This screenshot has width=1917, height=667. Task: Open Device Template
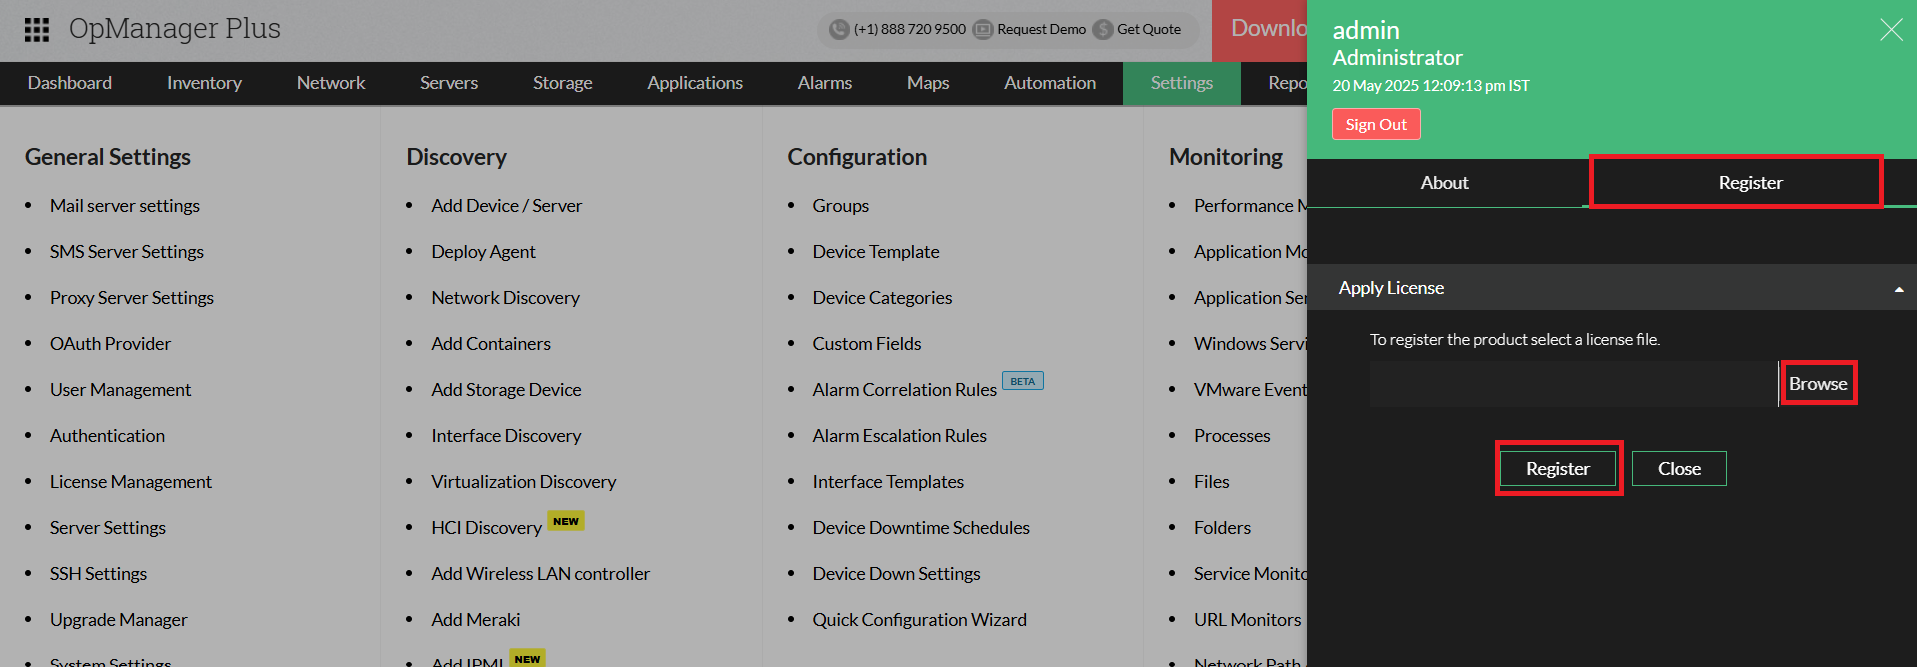(876, 252)
